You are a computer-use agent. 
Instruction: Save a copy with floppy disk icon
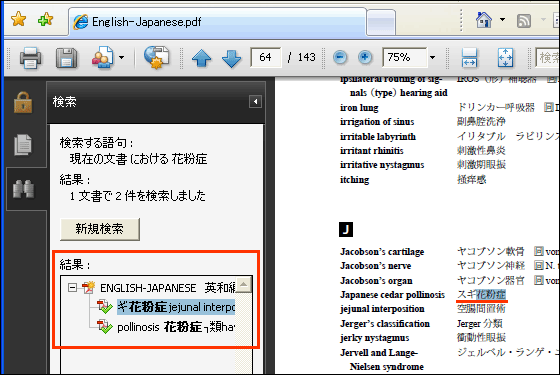66,58
